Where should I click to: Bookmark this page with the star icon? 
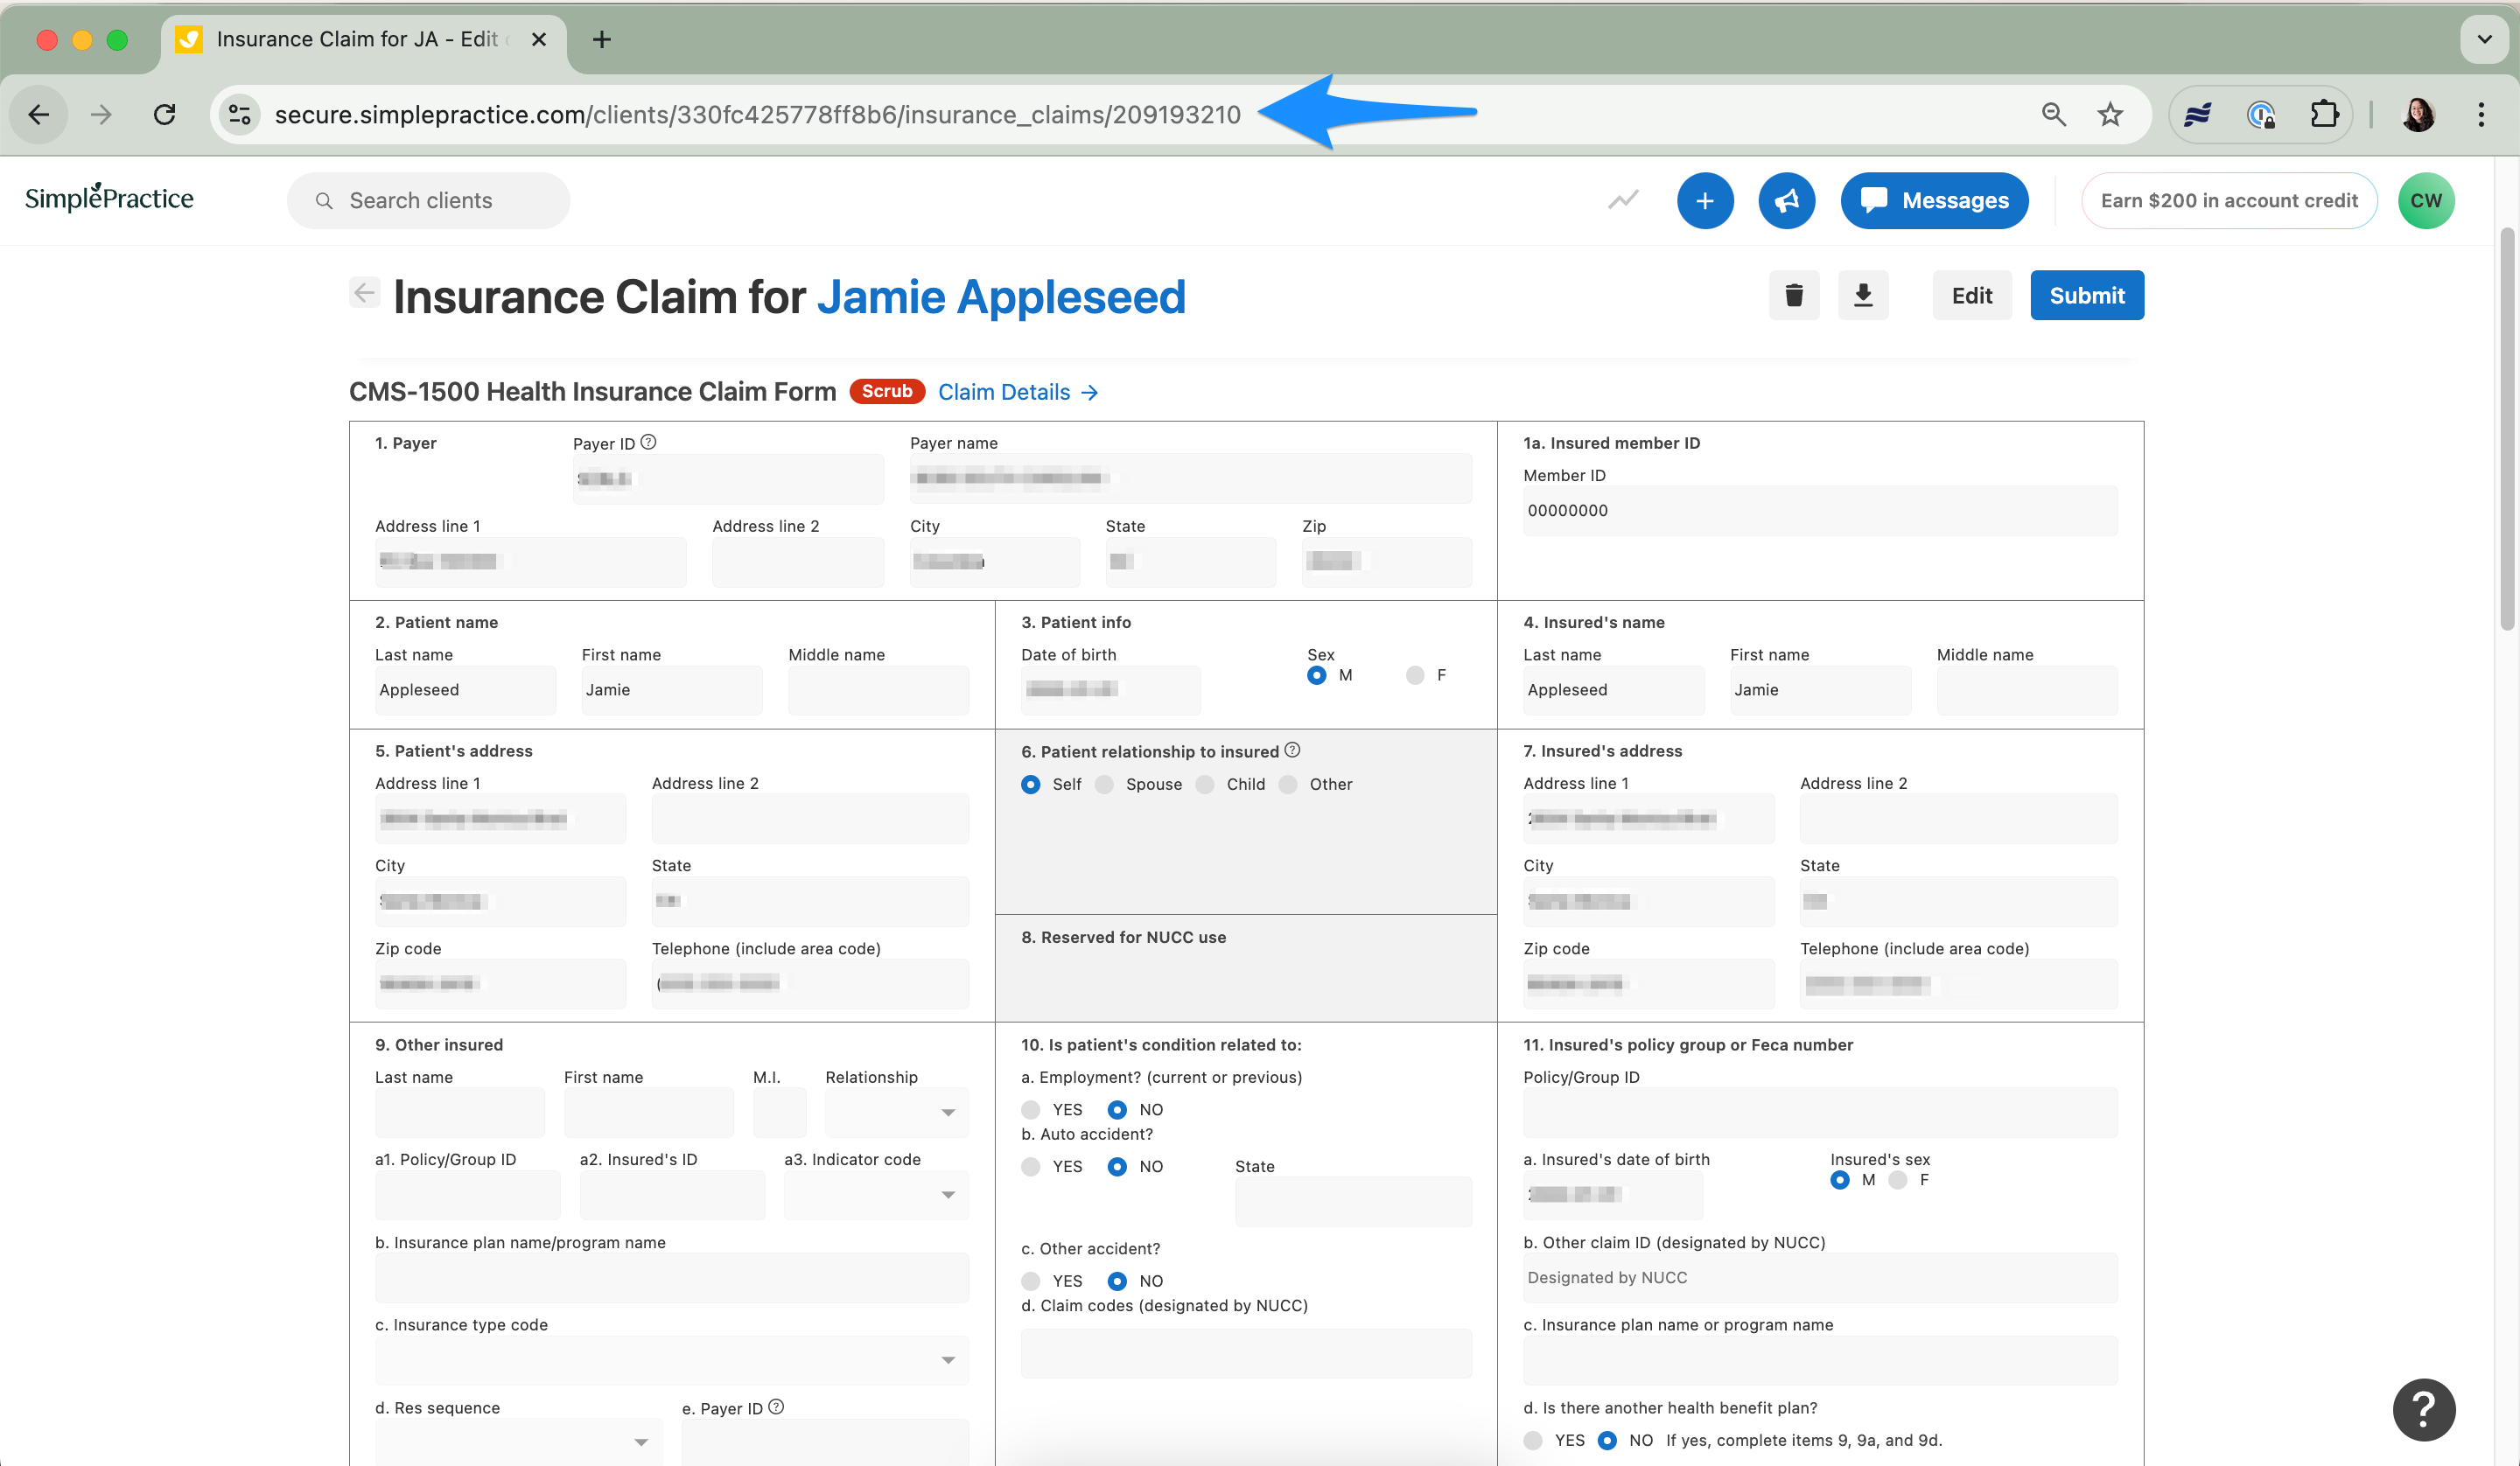(2110, 115)
